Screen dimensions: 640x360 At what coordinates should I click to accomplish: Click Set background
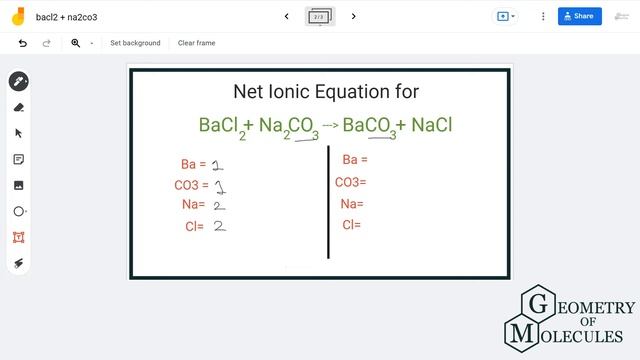(x=135, y=43)
